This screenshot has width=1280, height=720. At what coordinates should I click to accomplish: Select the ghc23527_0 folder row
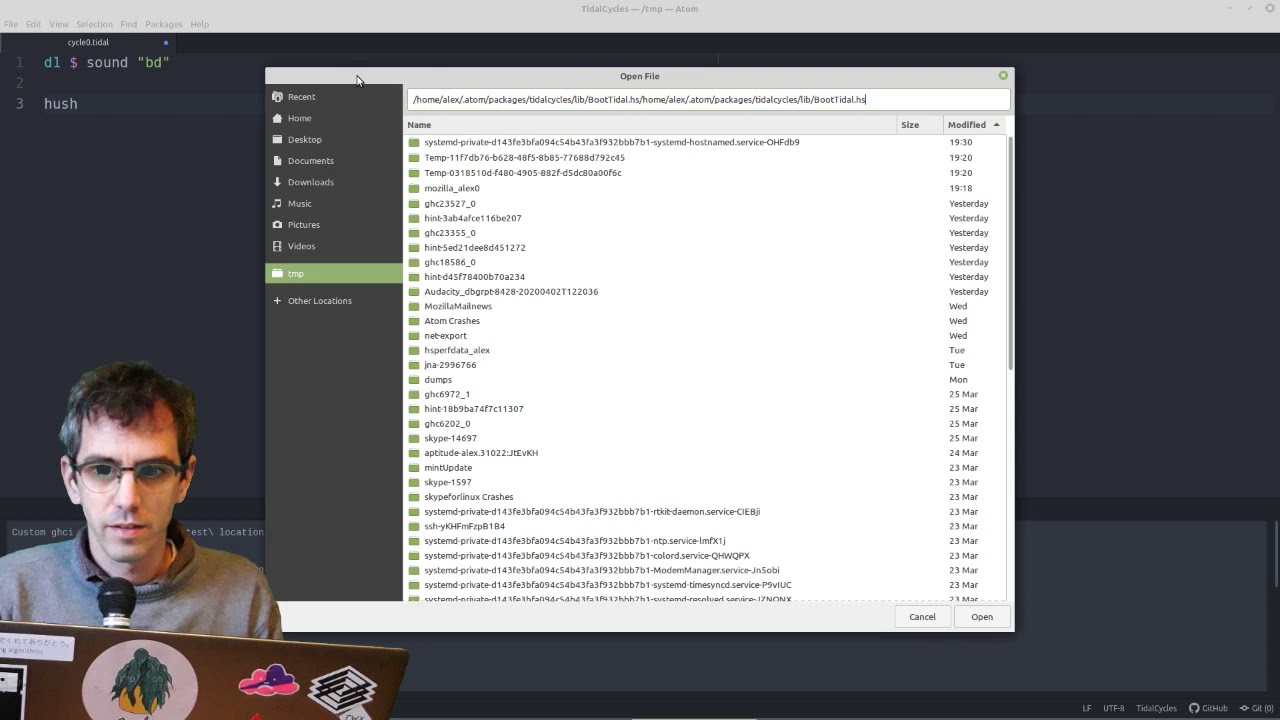click(x=705, y=203)
